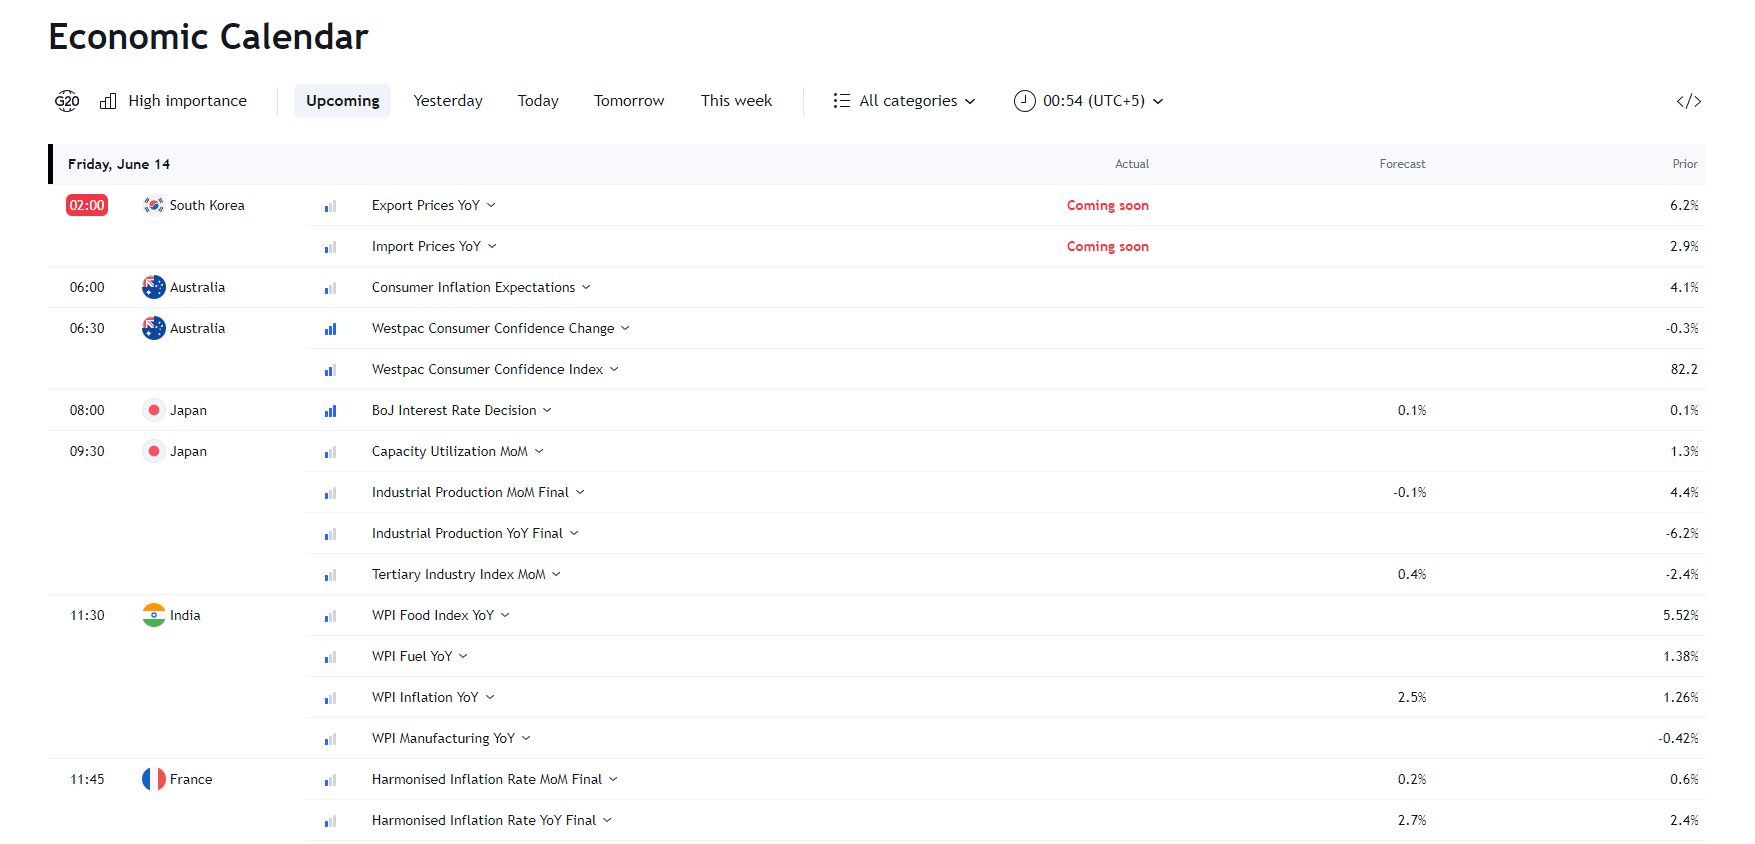This screenshot has height=844, width=1755.
Task: Click the India flag icon
Action: 153,615
